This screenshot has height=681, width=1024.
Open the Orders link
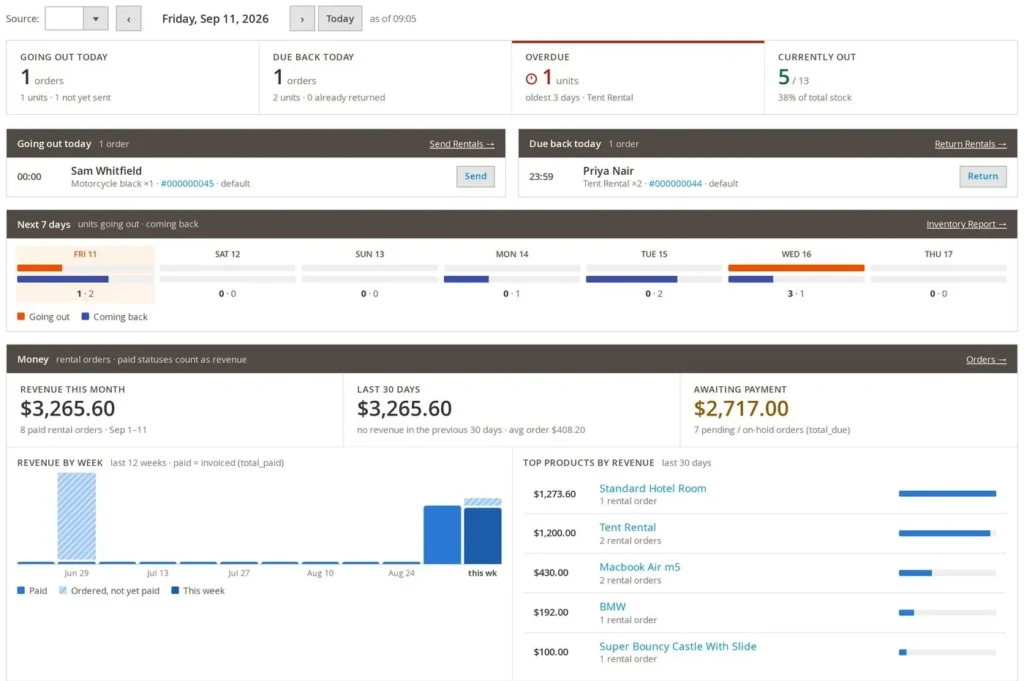coord(986,360)
